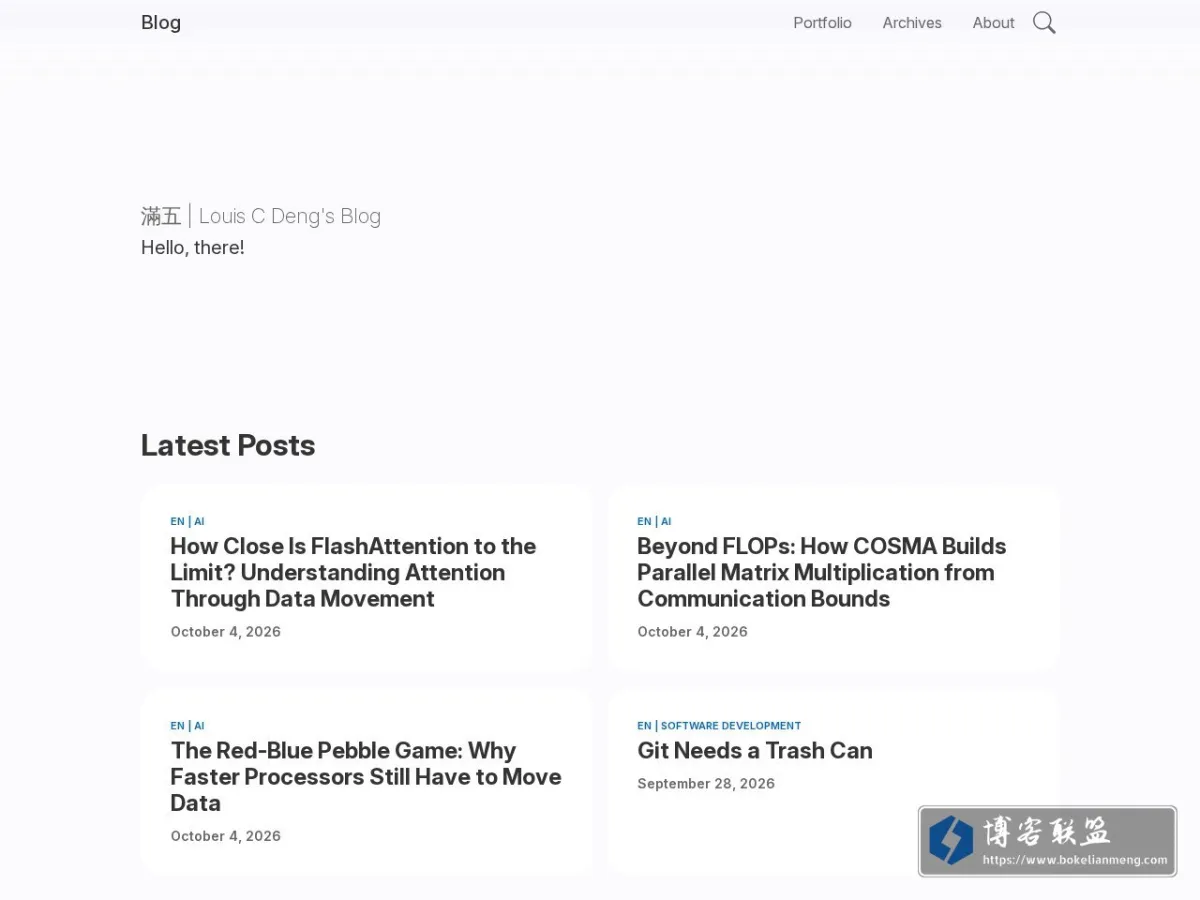The height and width of the screenshot is (900, 1200).
Task: Open the Archives menu item
Action: [x=912, y=23]
